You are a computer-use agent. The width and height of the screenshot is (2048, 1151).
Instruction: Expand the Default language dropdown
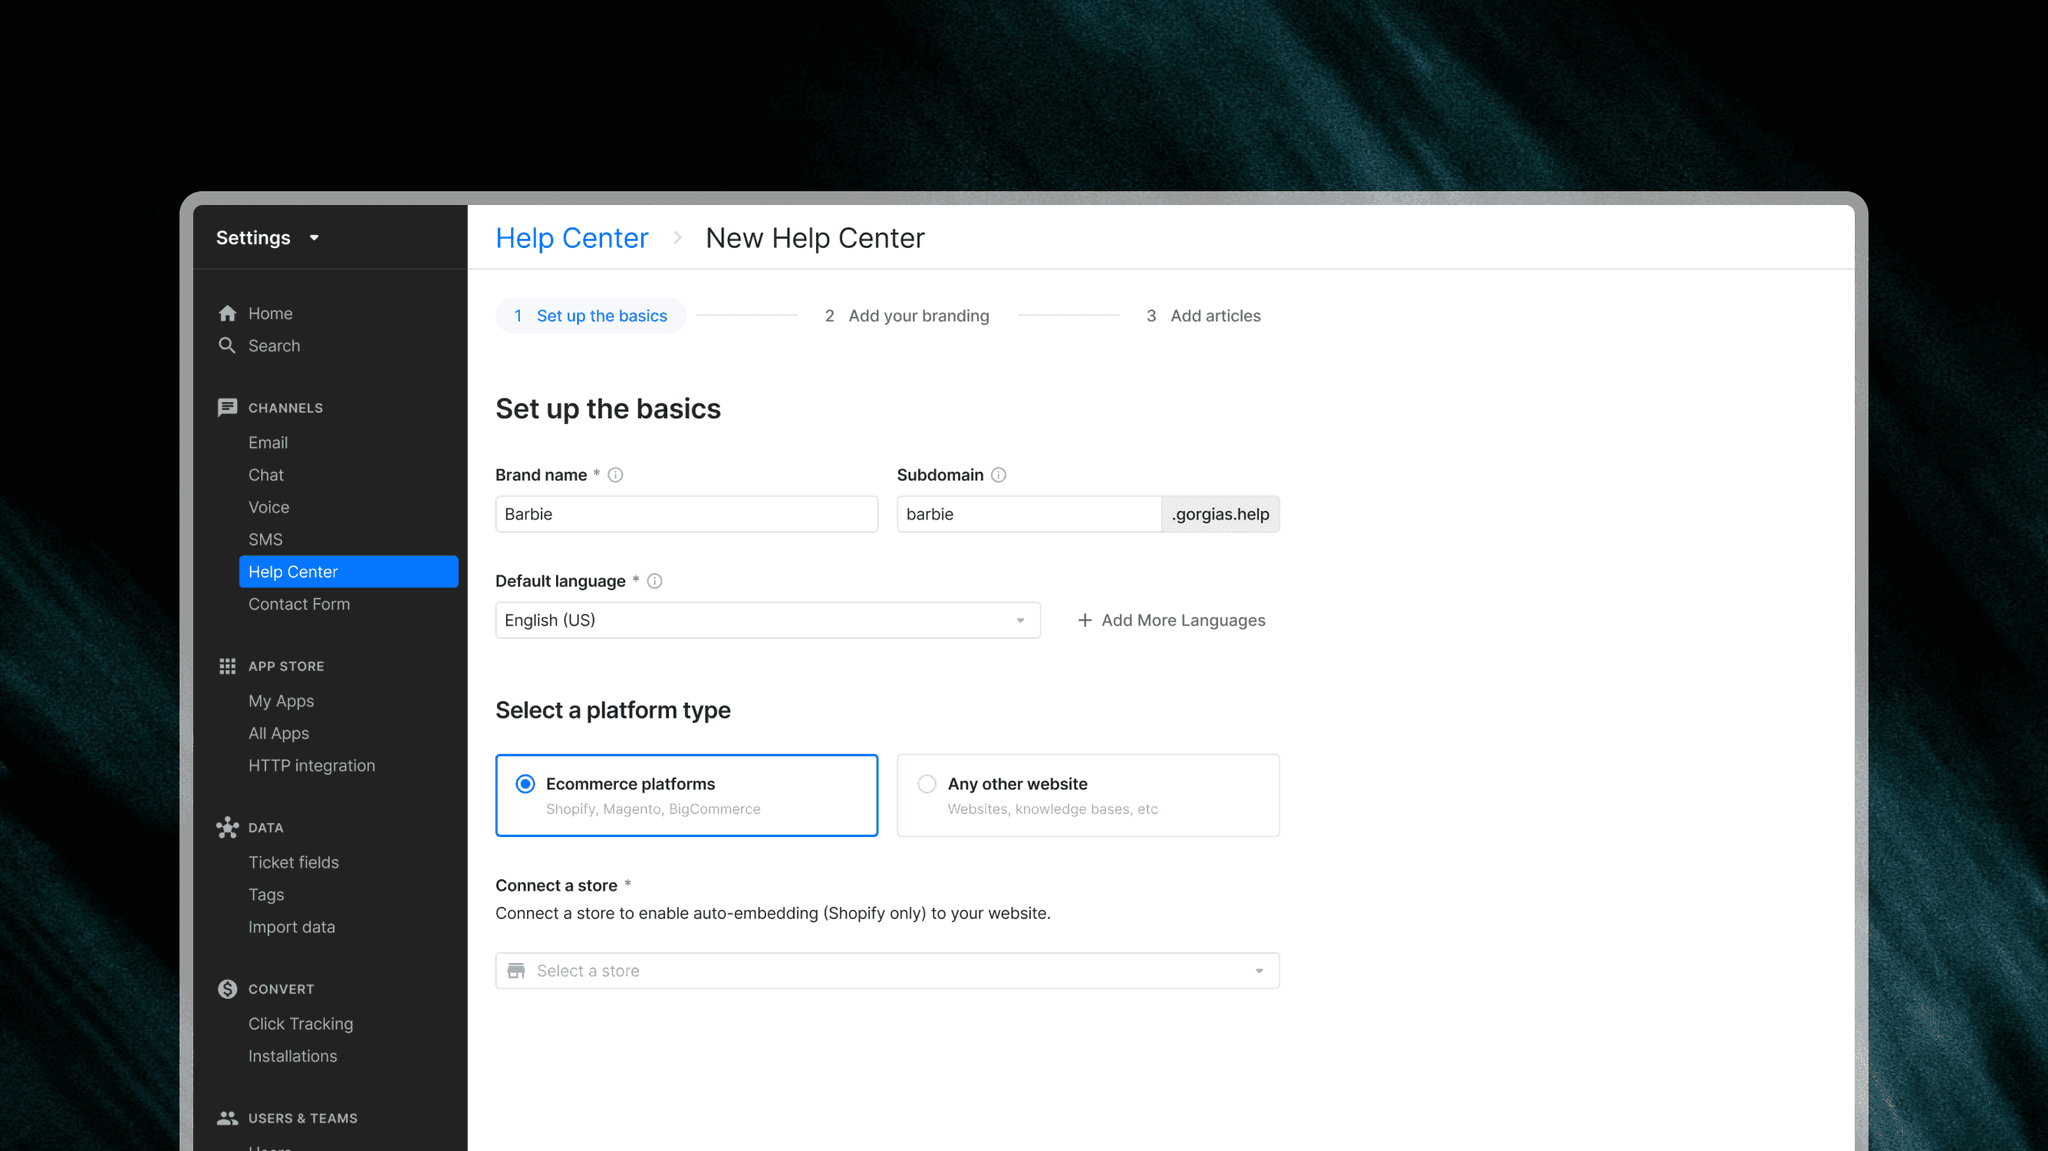click(767, 620)
